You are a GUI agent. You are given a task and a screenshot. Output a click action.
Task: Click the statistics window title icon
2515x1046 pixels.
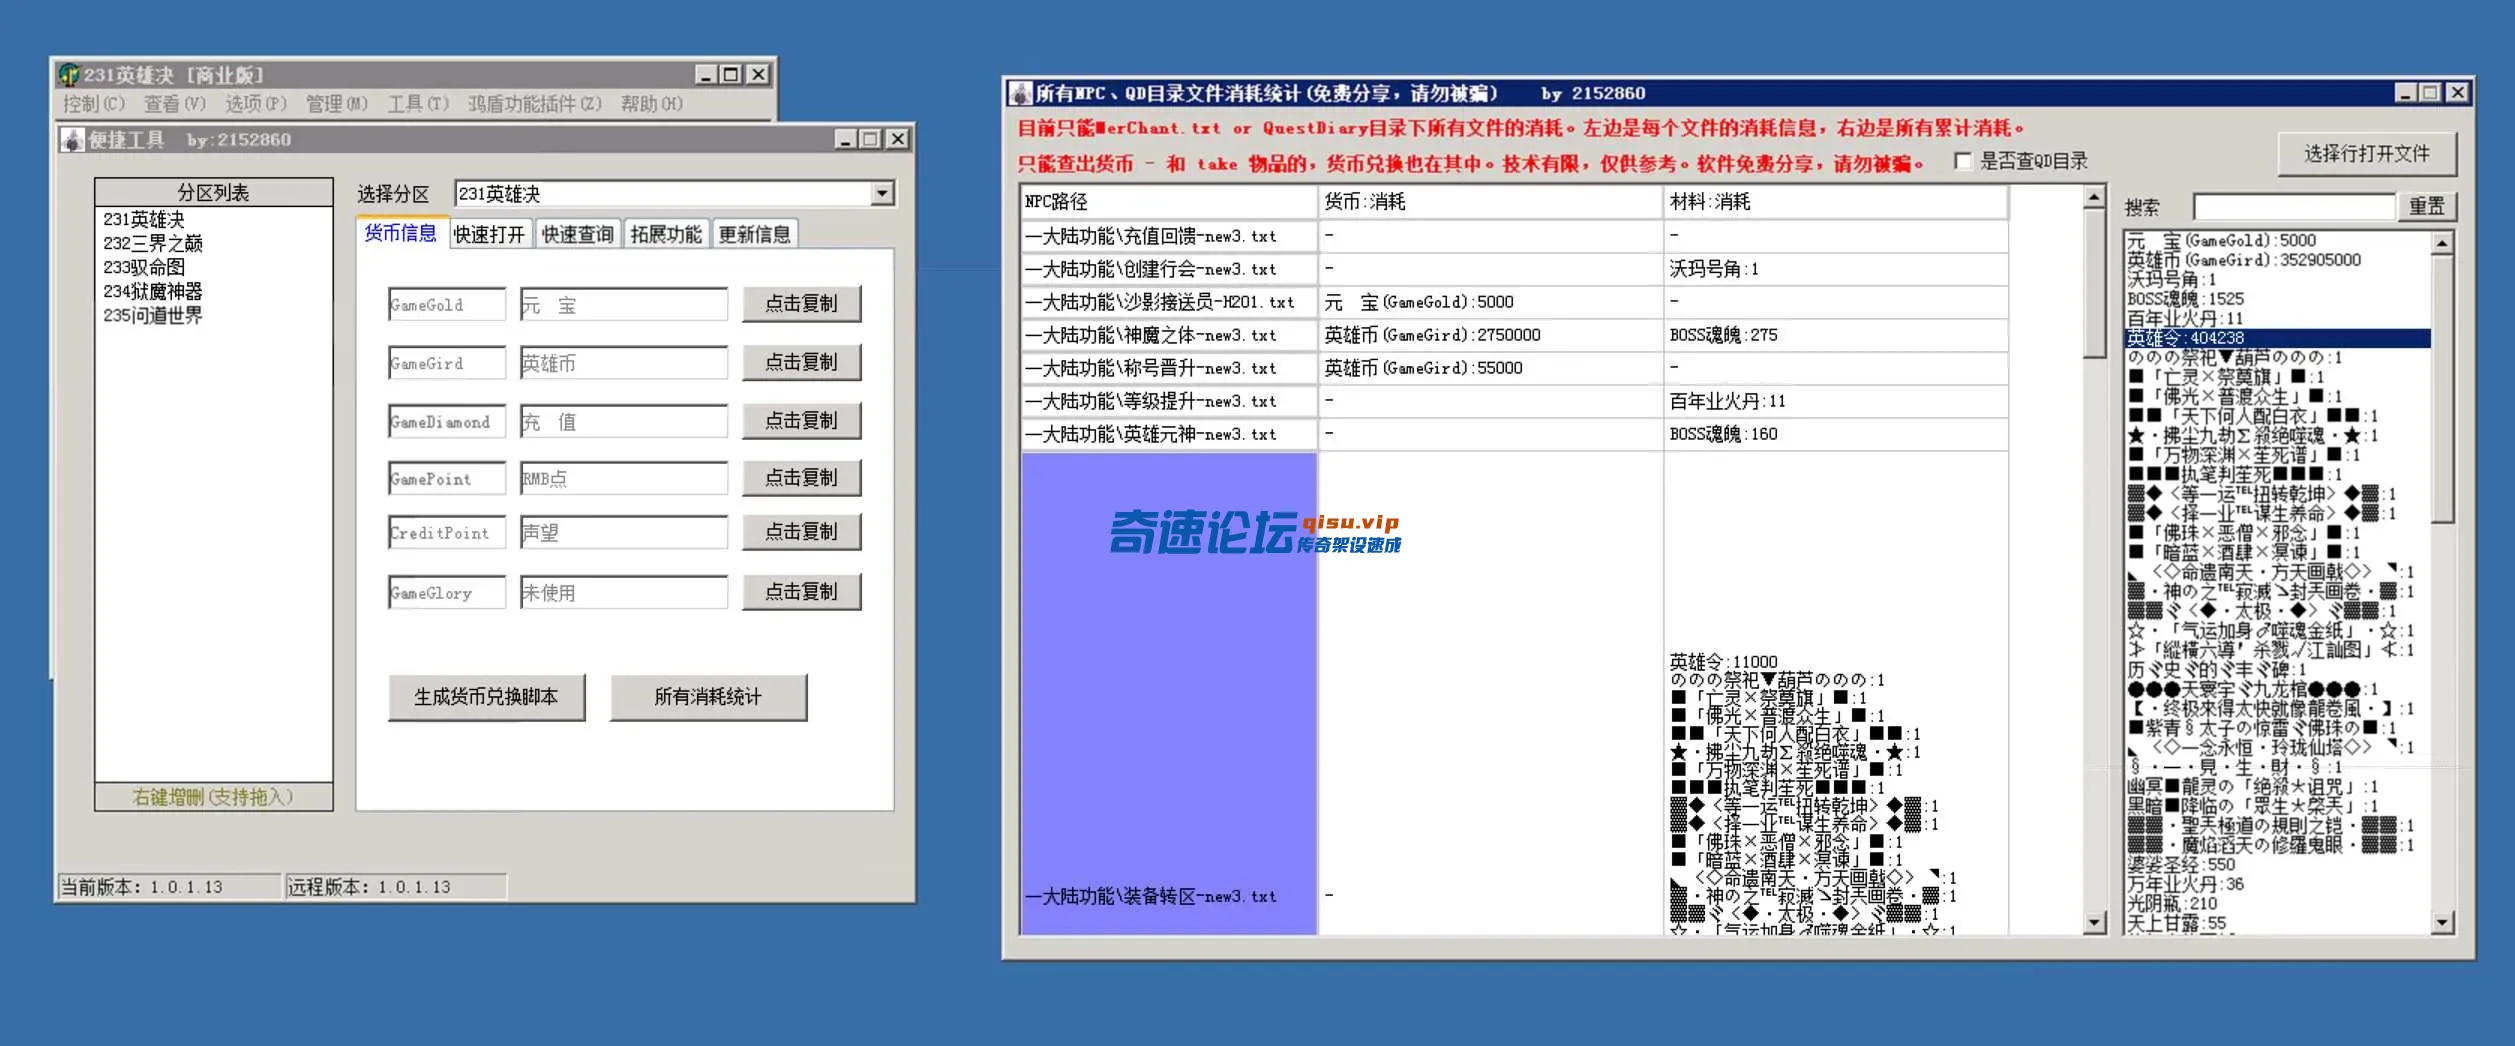coord(1020,94)
